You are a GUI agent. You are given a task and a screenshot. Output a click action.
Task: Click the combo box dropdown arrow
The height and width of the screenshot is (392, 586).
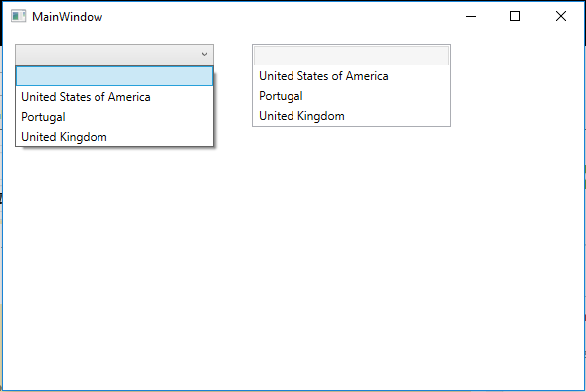pyautogui.click(x=204, y=55)
